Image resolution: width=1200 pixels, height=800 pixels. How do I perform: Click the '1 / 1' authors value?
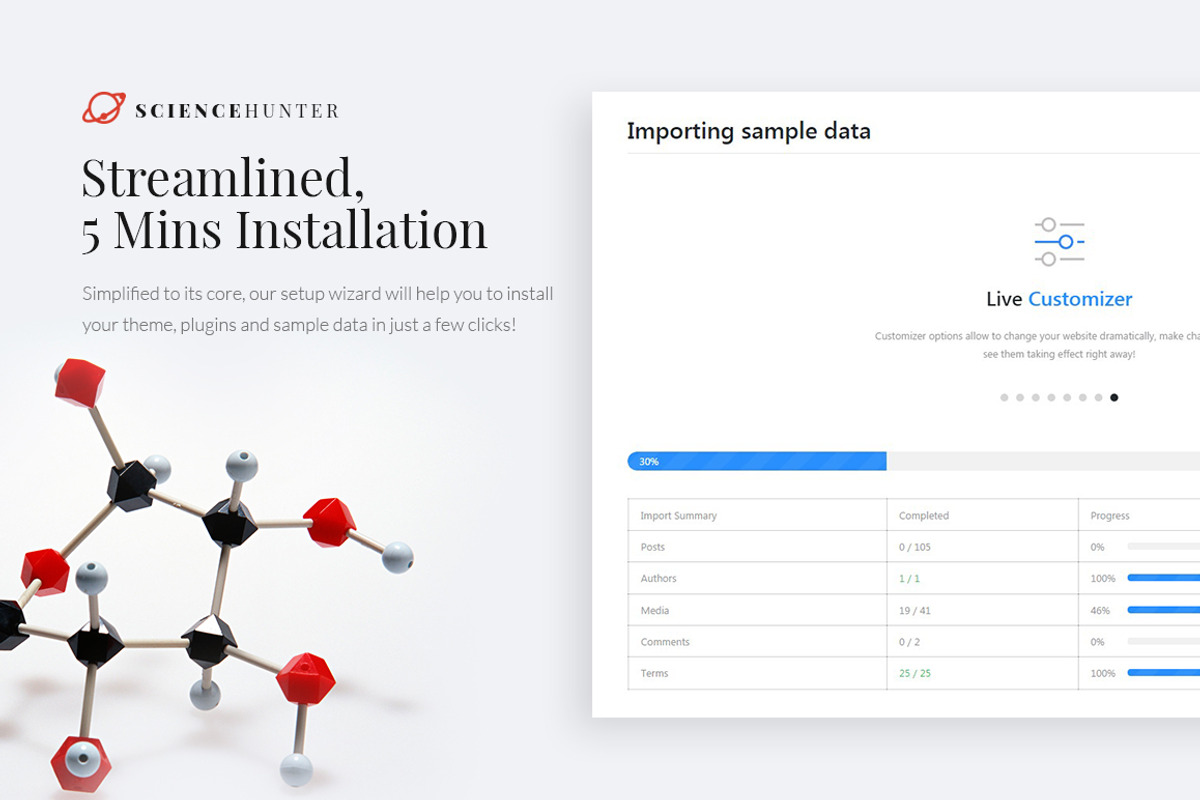[909, 578]
